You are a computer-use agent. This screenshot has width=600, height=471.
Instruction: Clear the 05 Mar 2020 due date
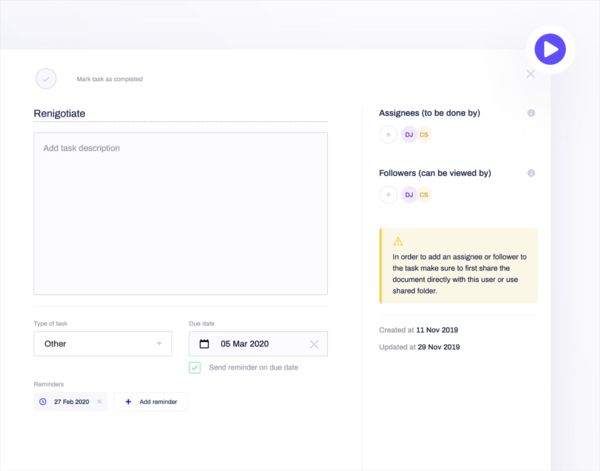(314, 344)
